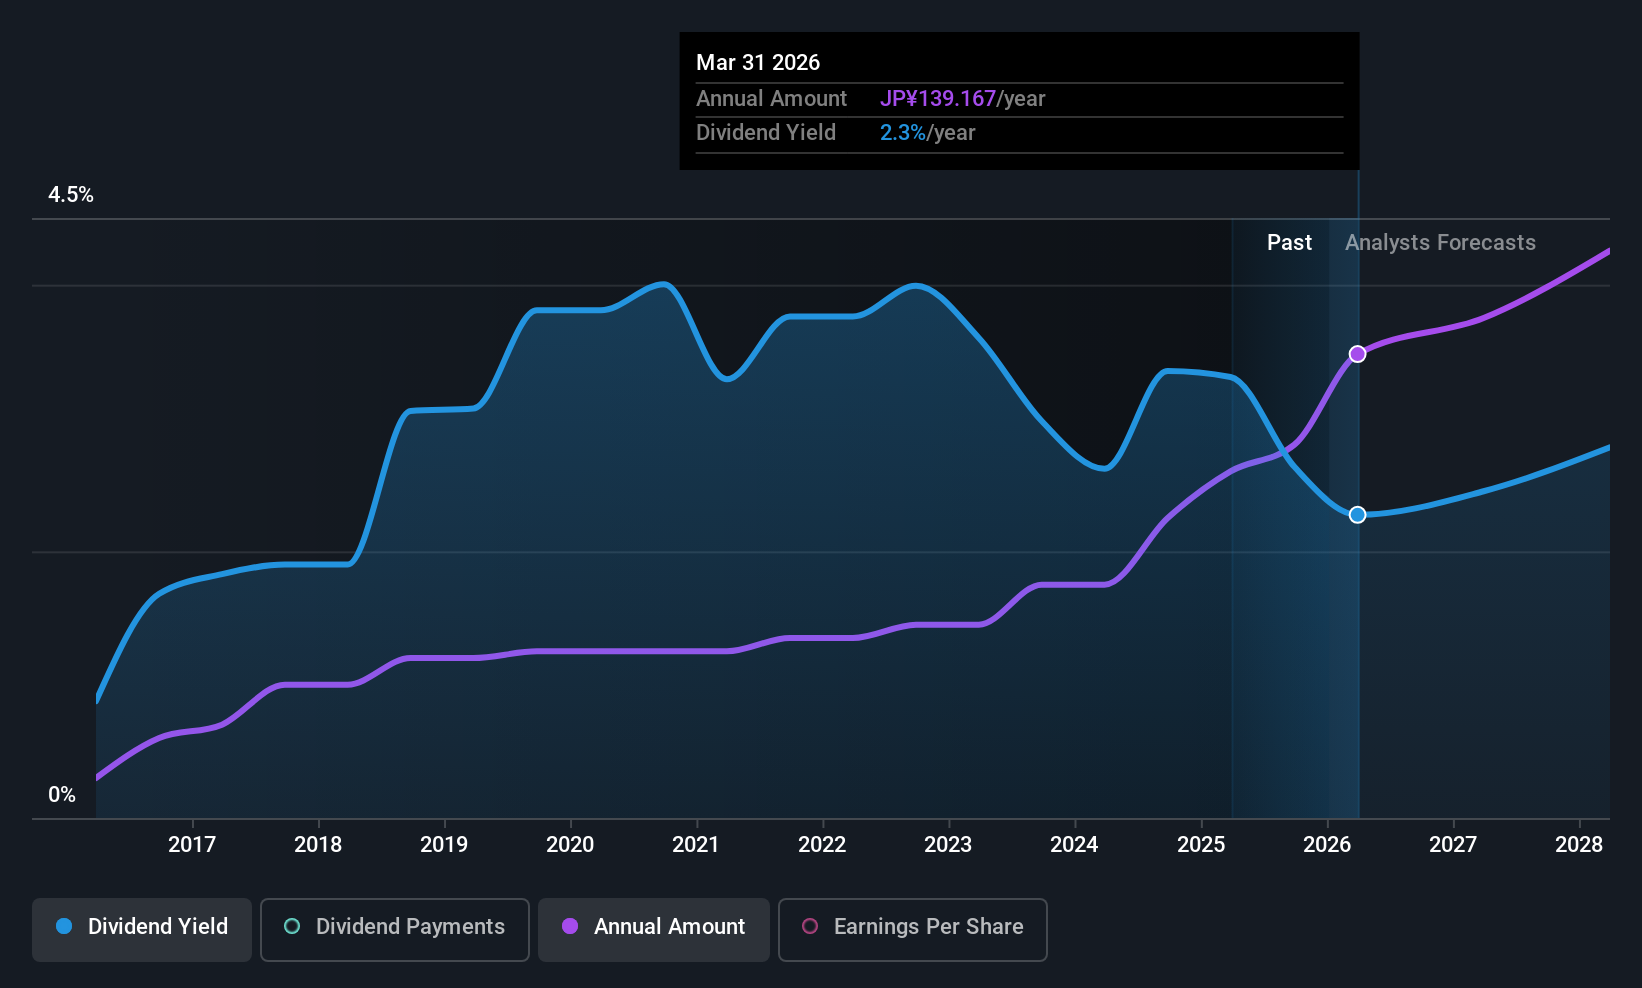1642x988 pixels.
Task: Select the 2022 x-axis label
Action: pos(822,844)
